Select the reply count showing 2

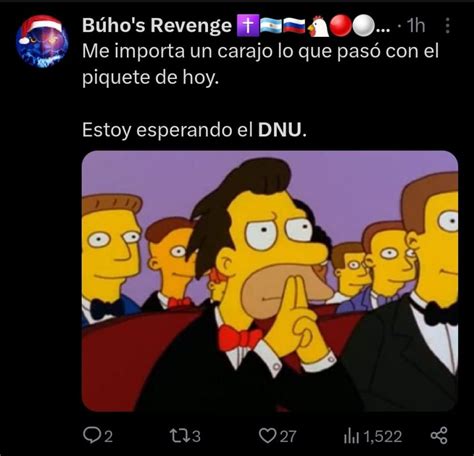(109, 436)
